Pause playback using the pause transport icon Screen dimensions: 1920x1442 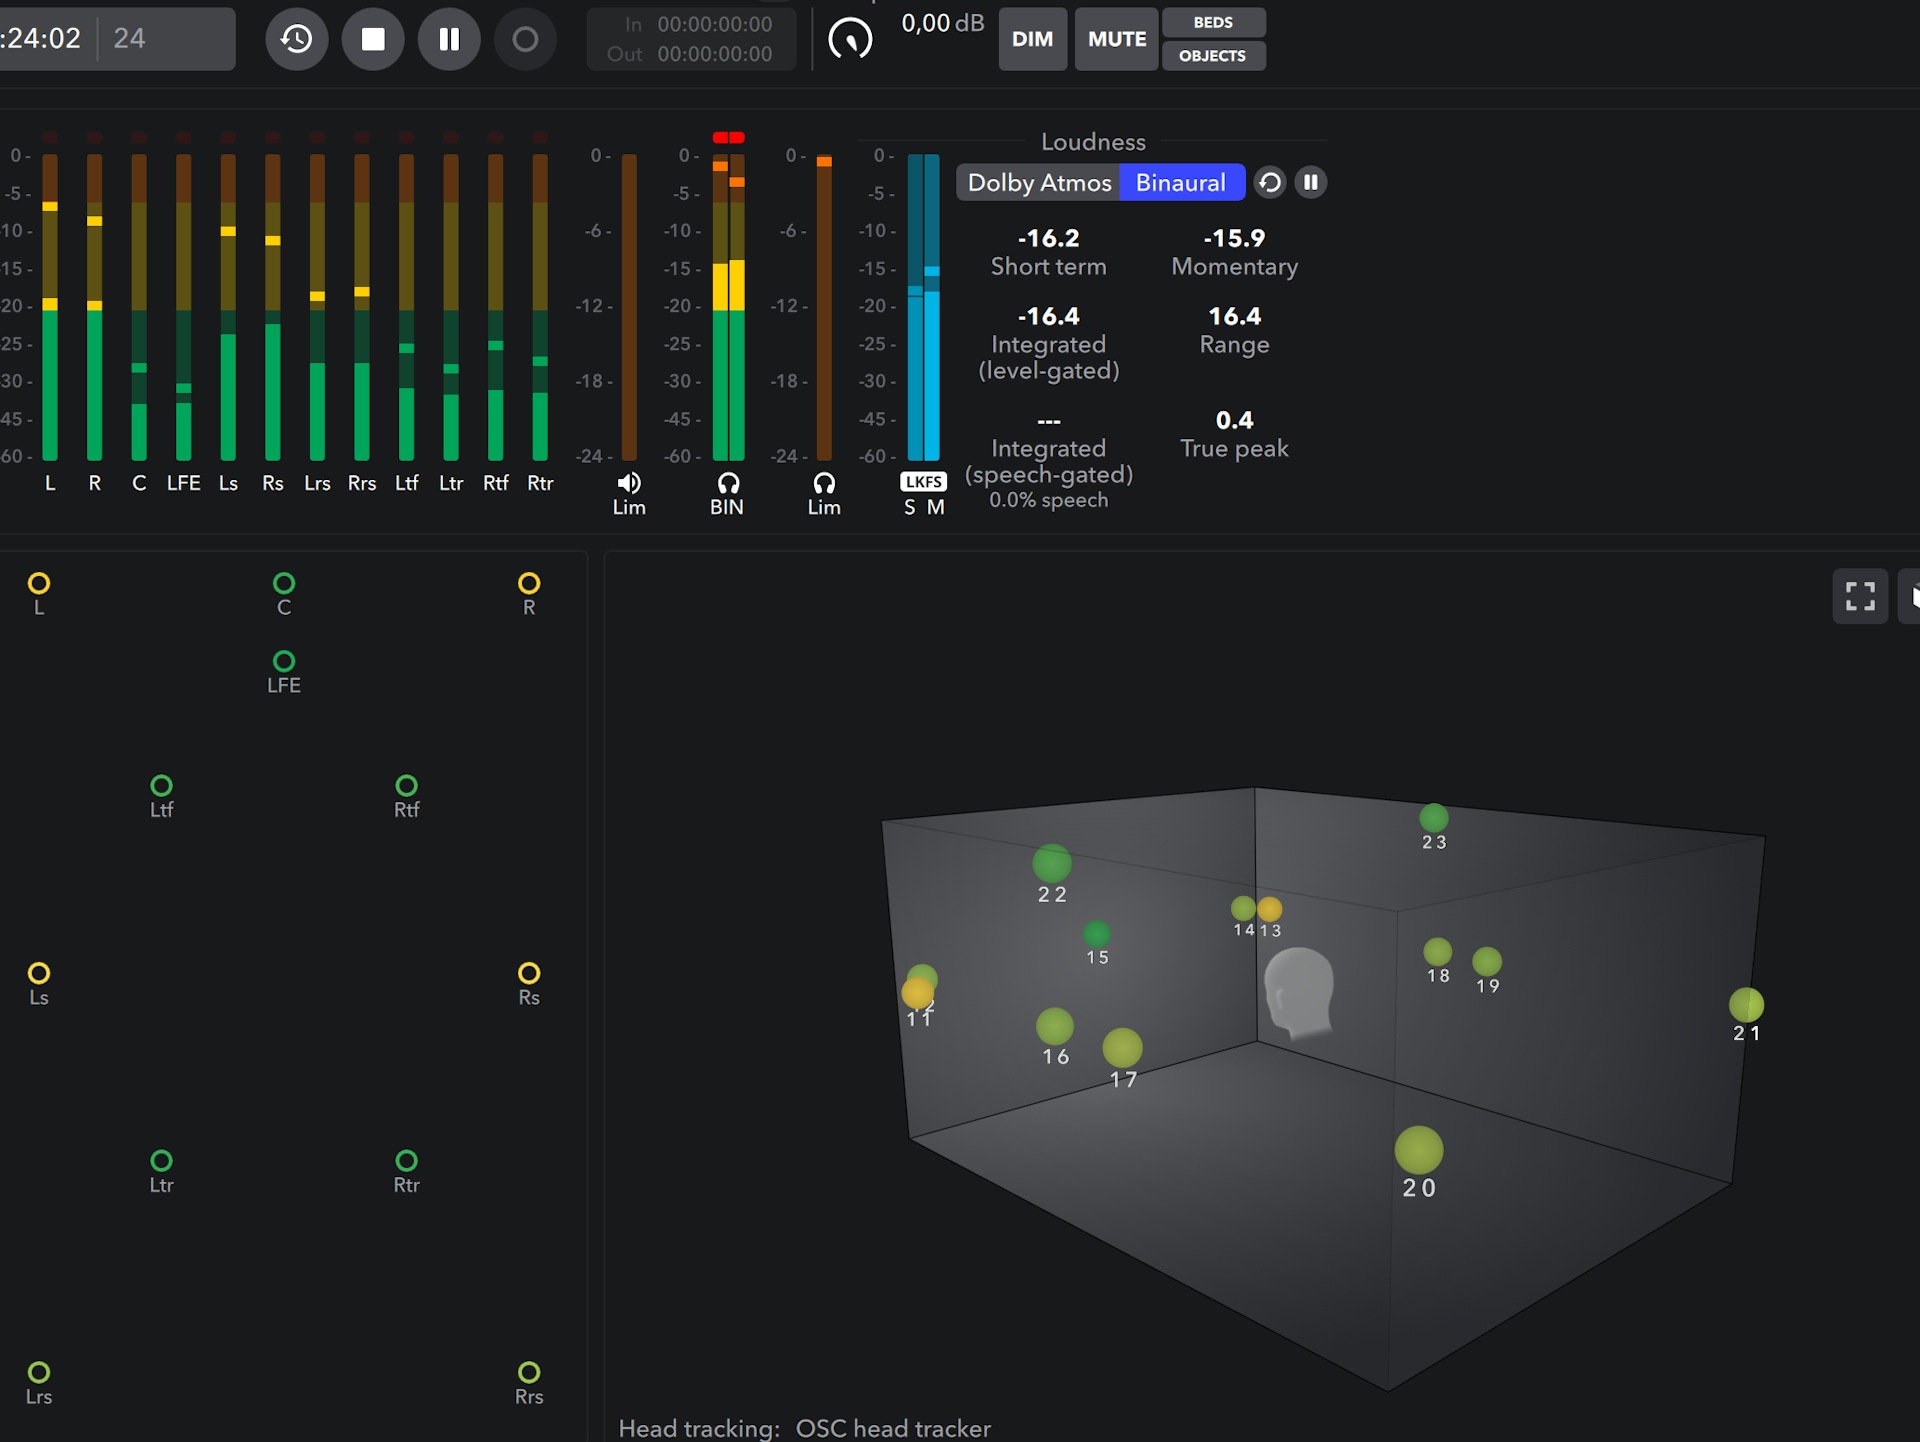[449, 39]
